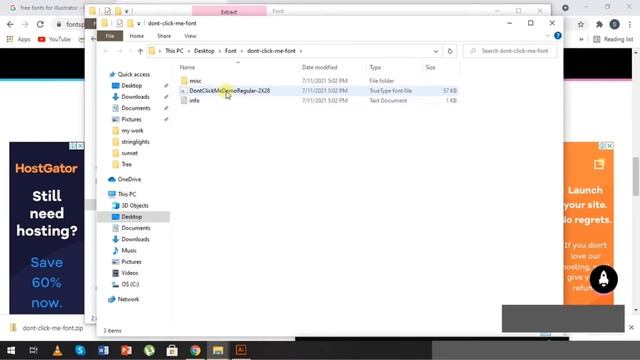This screenshot has height=360, width=640.
Task: Open the Home ribbon tab
Action: pyautogui.click(x=137, y=36)
